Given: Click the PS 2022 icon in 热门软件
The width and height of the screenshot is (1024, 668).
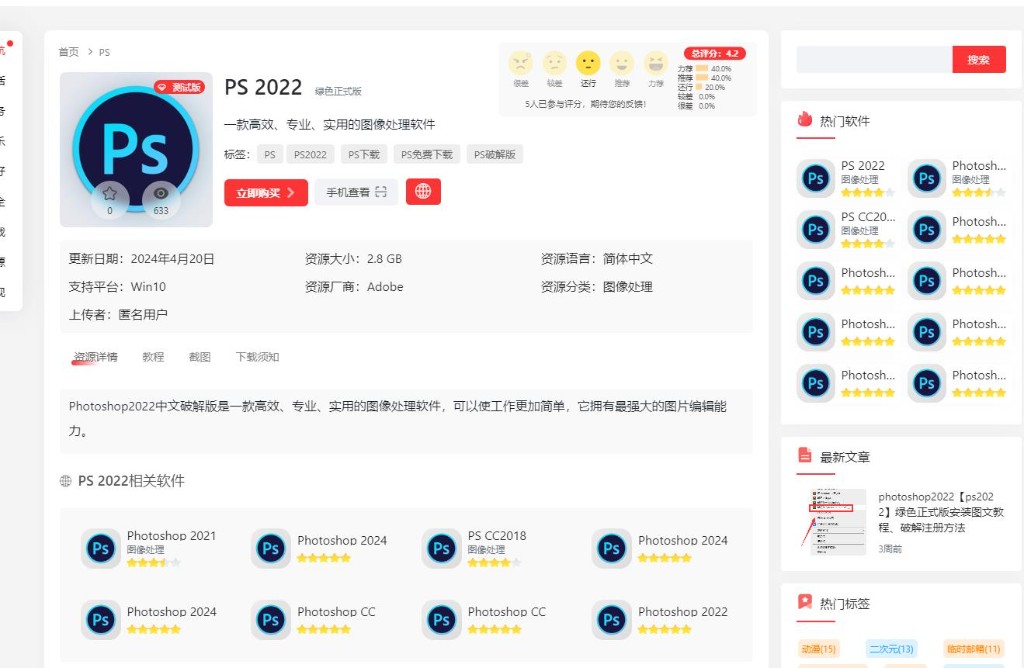Looking at the screenshot, I should point(816,178).
